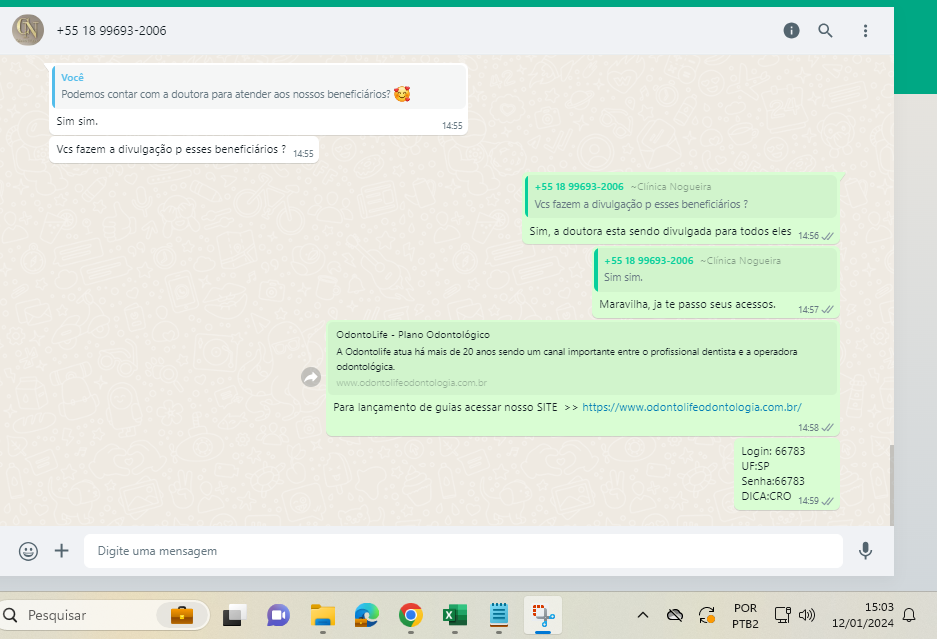Type in the 'Digite uma mensagem' field

pos(460,551)
